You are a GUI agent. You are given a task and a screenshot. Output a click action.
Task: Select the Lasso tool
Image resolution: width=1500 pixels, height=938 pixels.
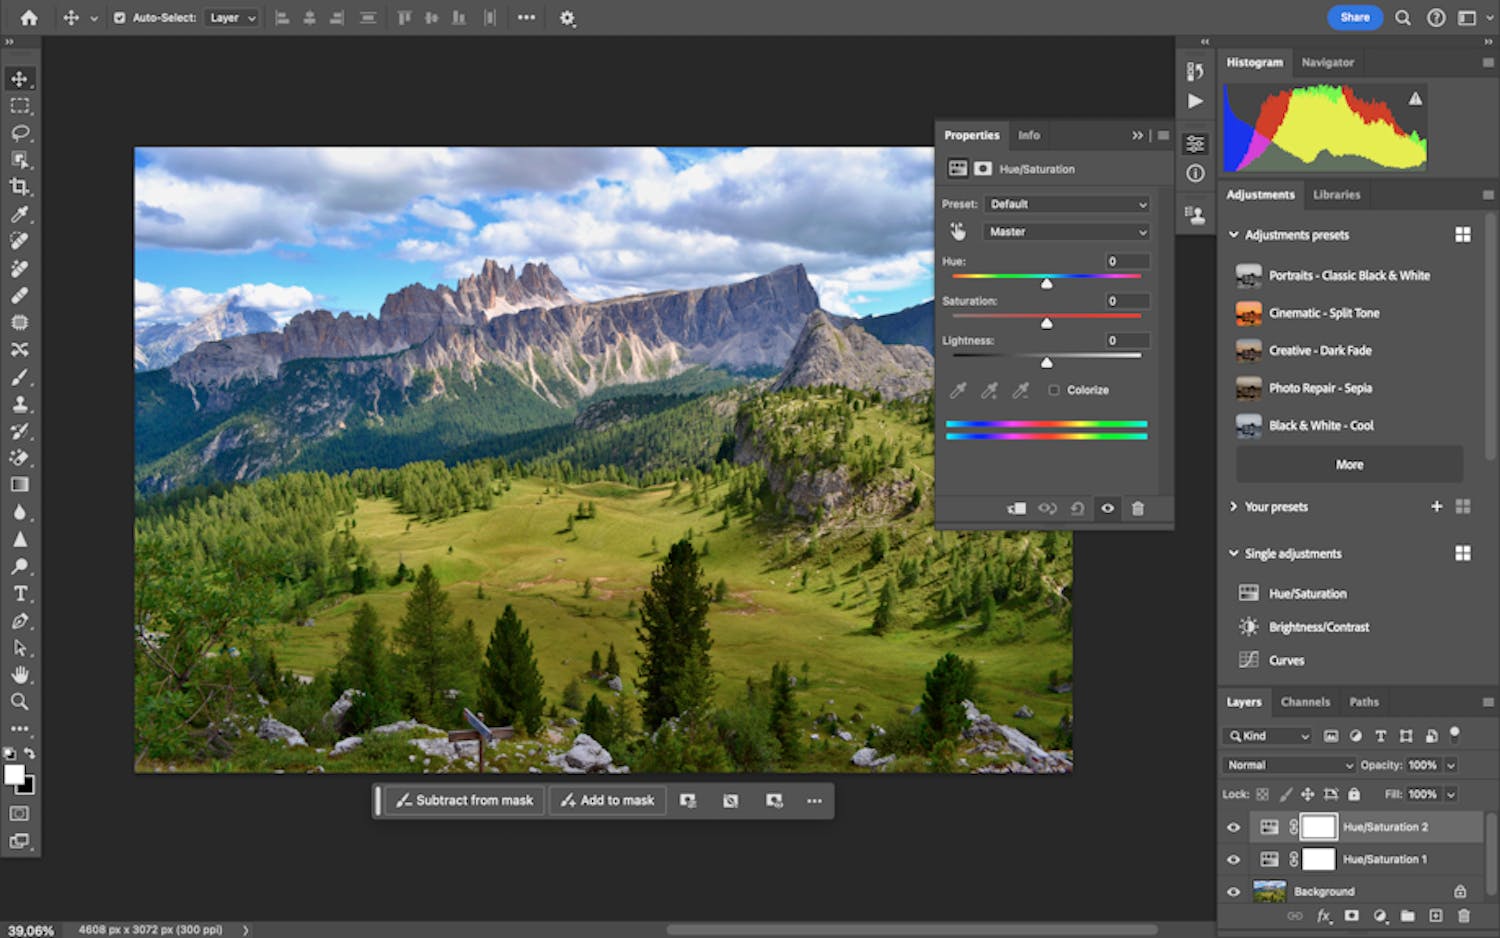point(19,133)
